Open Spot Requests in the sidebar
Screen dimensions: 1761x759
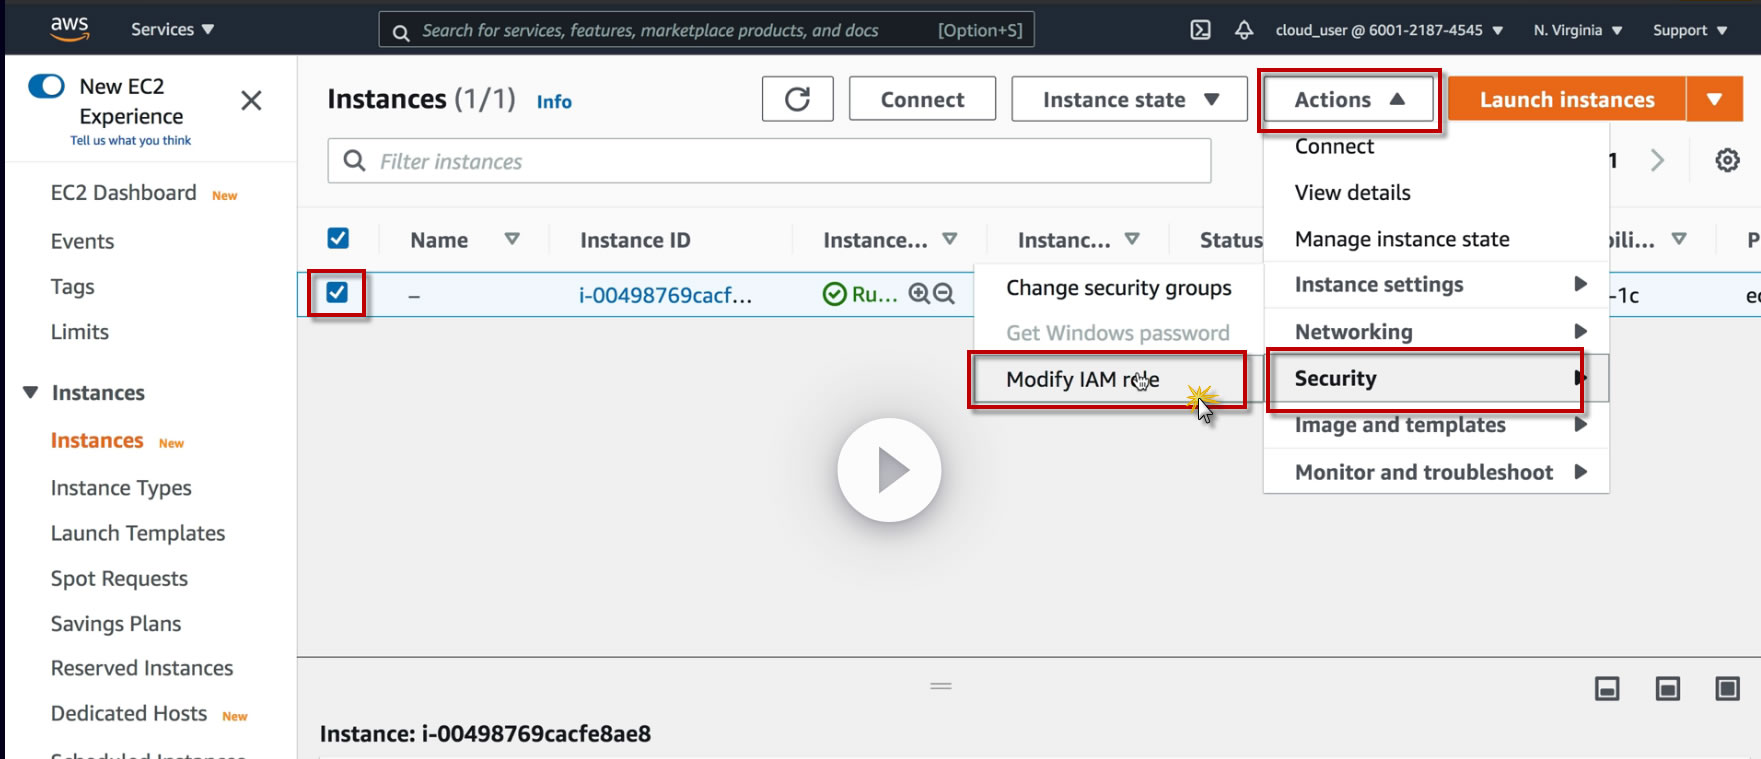pos(119,578)
